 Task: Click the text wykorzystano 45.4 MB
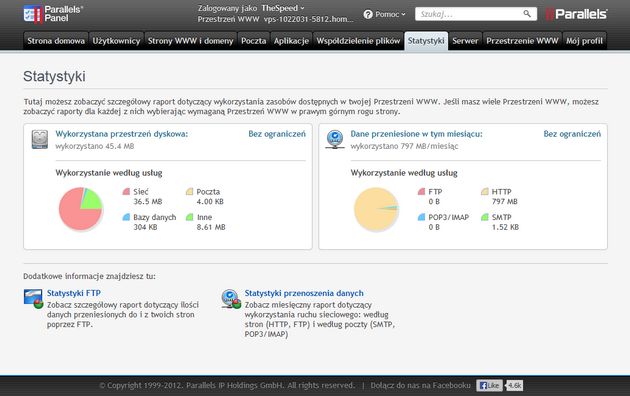[95, 146]
